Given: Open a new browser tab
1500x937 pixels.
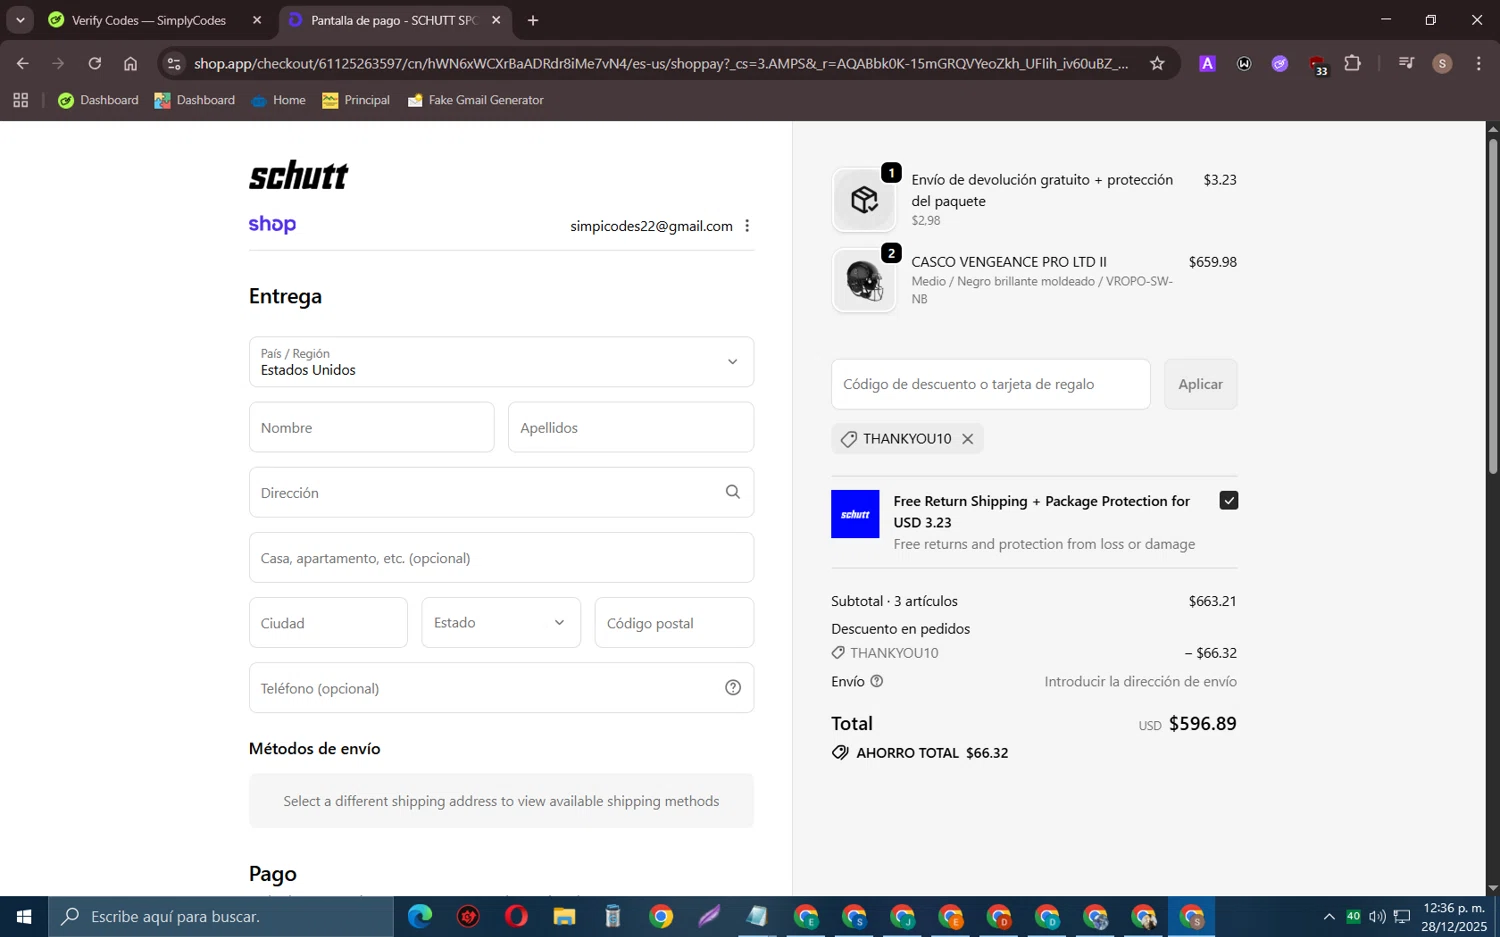Looking at the screenshot, I should click(x=533, y=20).
